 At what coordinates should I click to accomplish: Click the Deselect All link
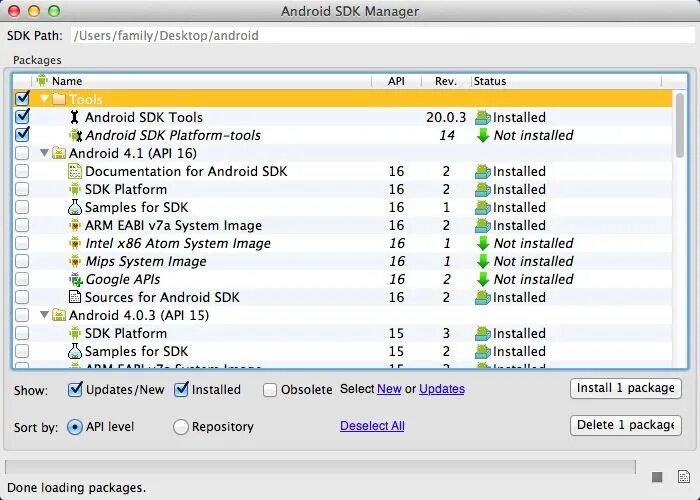coord(372,426)
